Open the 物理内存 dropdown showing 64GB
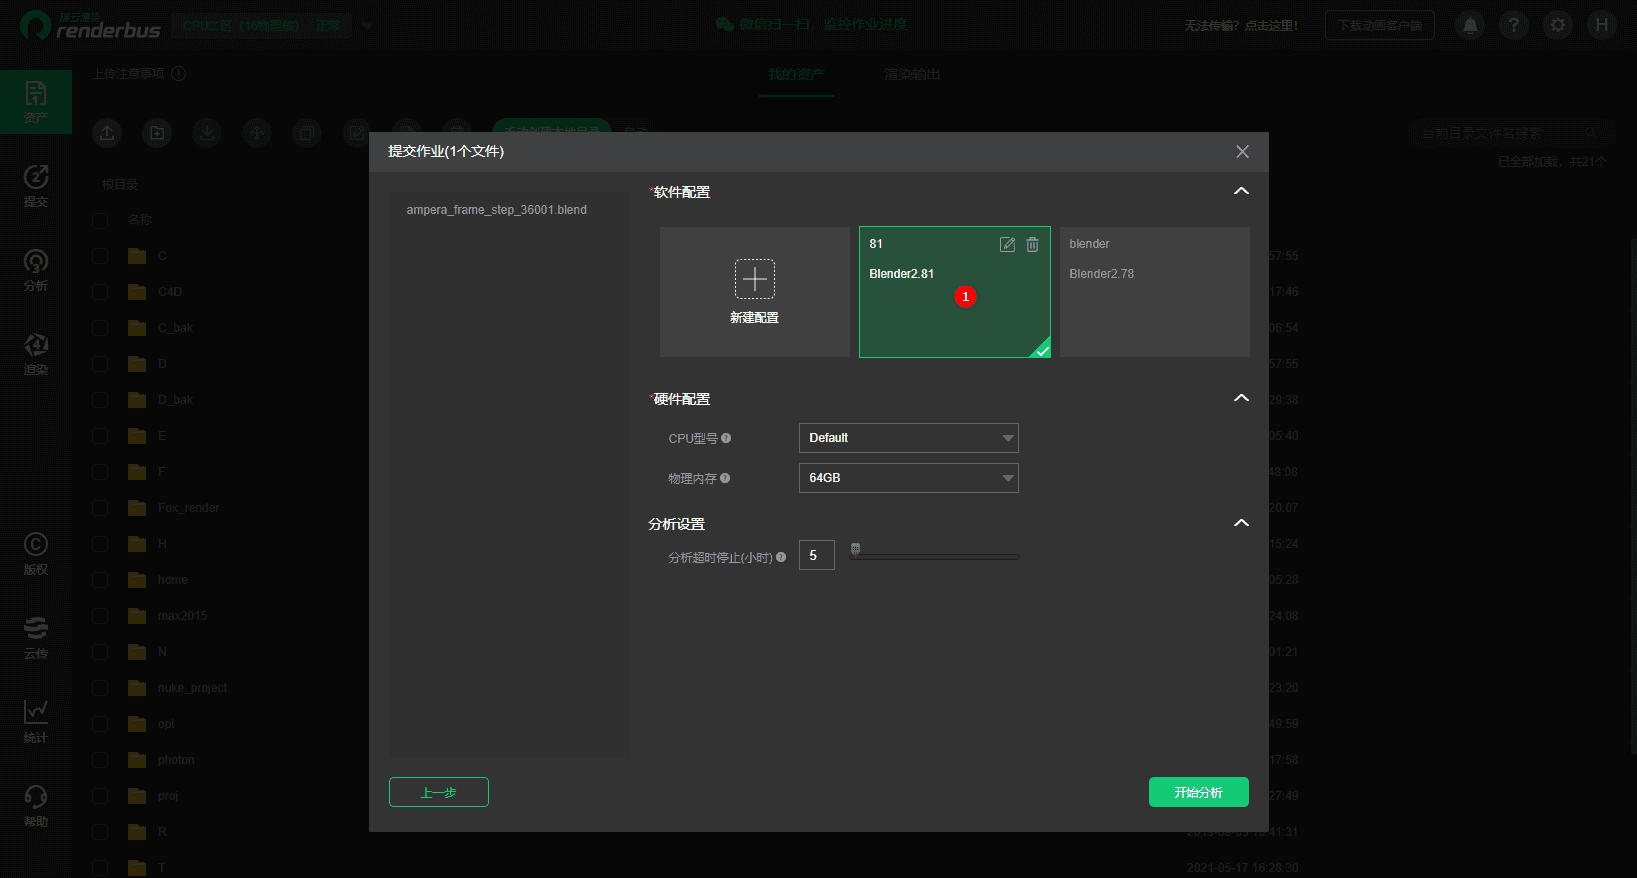Screen dimensions: 1637x878 pos(908,478)
